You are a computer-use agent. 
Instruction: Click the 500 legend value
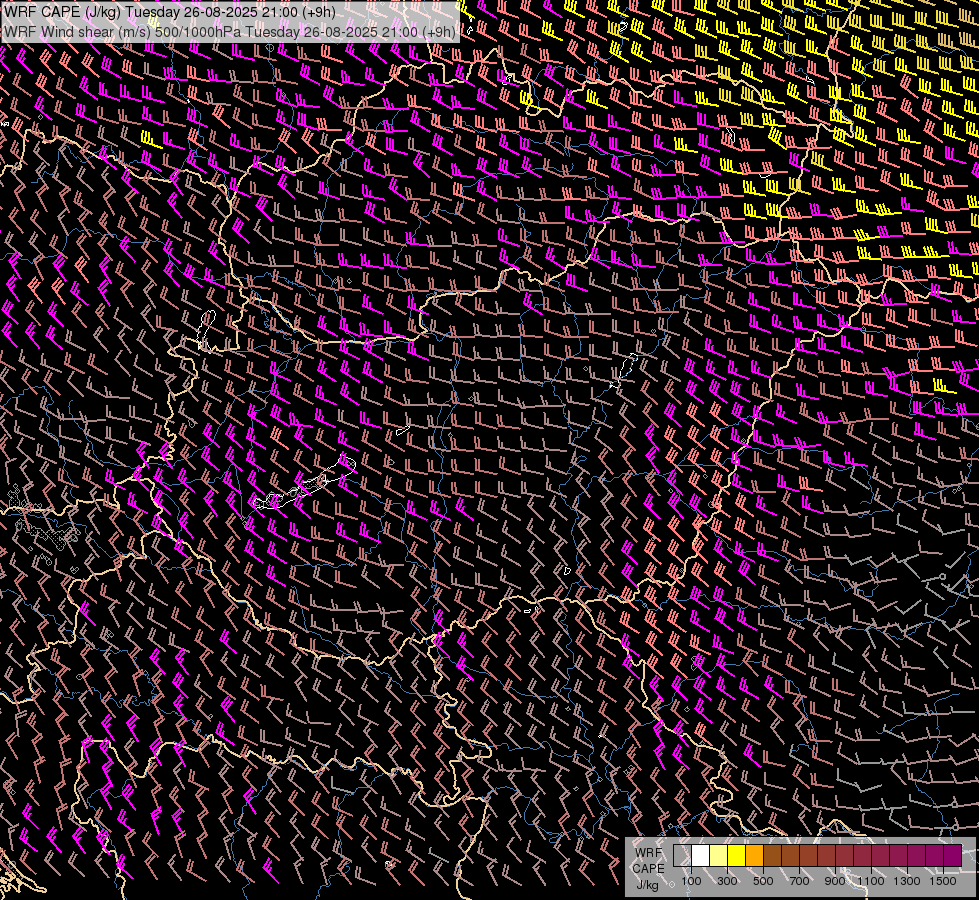point(763,881)
